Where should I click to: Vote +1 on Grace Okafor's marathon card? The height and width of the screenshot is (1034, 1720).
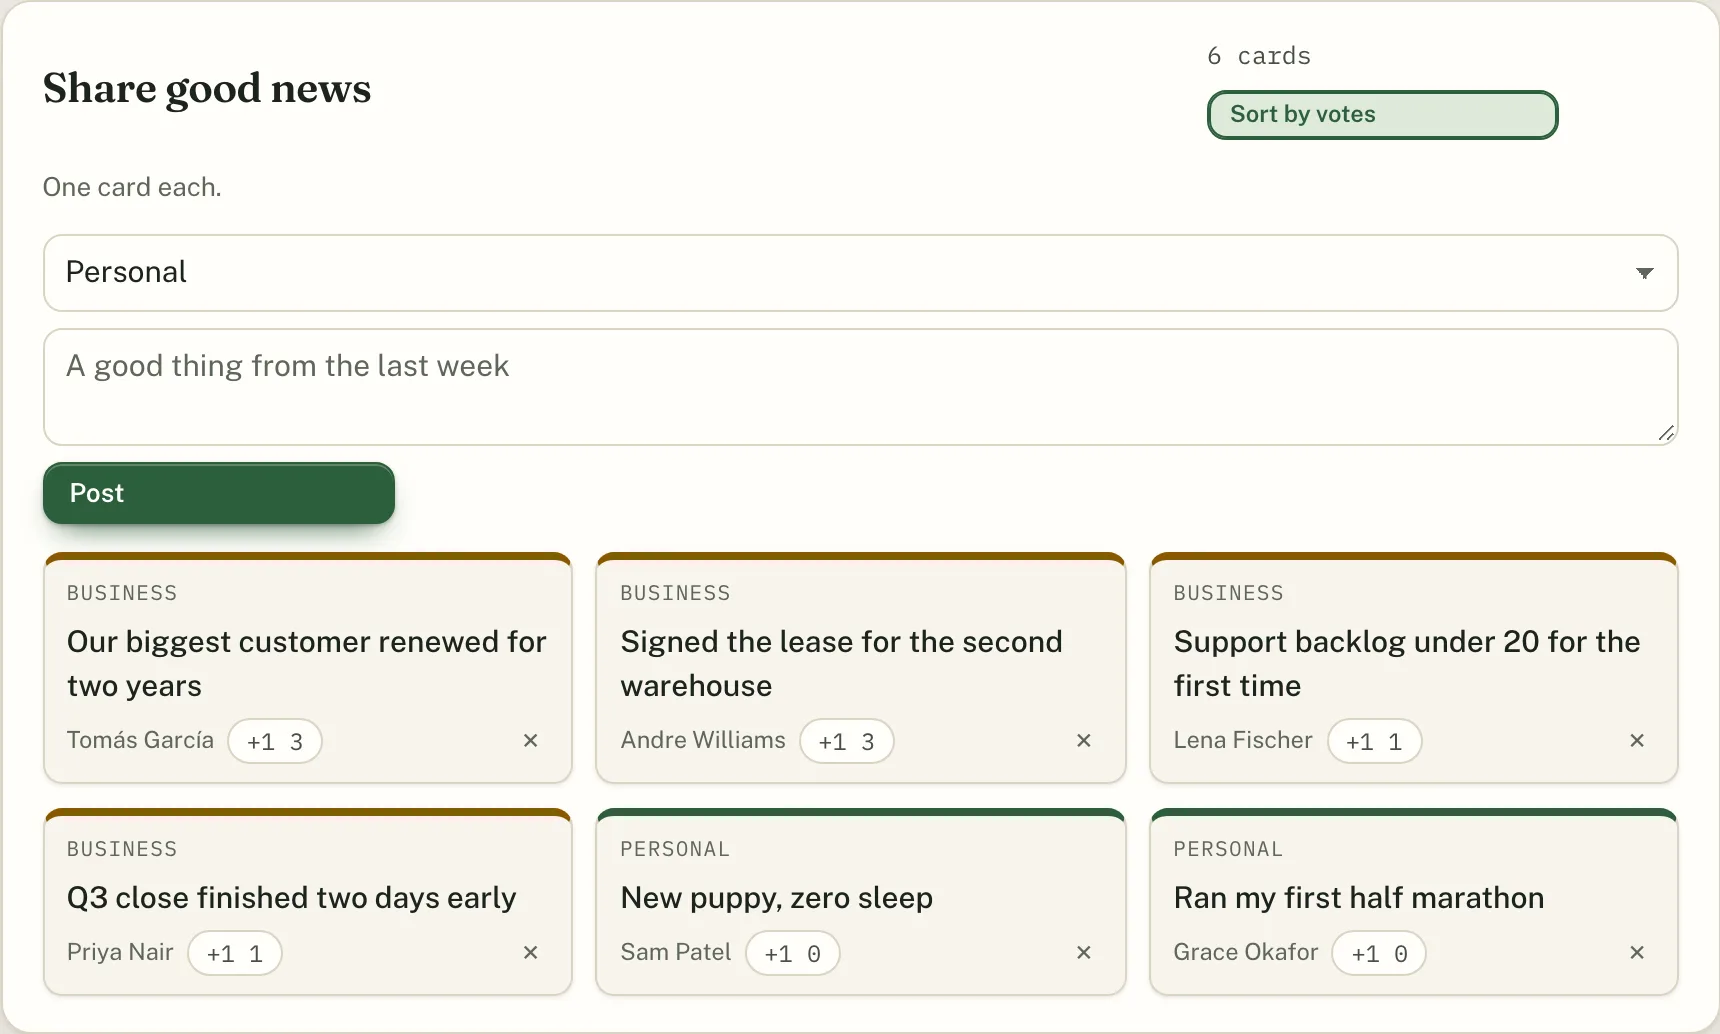click(x=1379, y=954)
